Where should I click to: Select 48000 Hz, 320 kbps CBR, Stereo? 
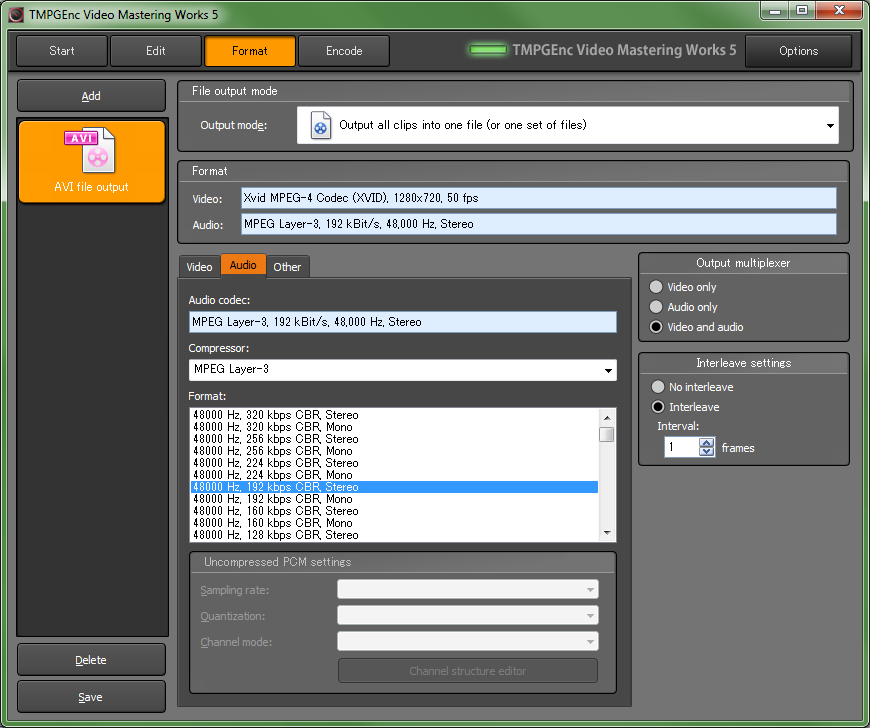pyautogui.click(x=394, y=415)
